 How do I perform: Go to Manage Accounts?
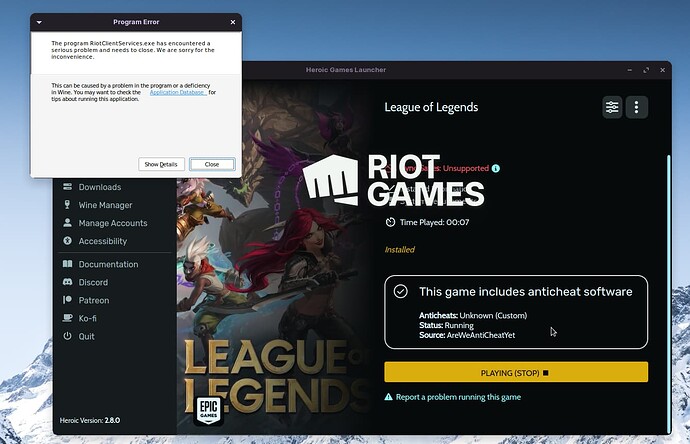pyautogui.click(x=113, y=223)
